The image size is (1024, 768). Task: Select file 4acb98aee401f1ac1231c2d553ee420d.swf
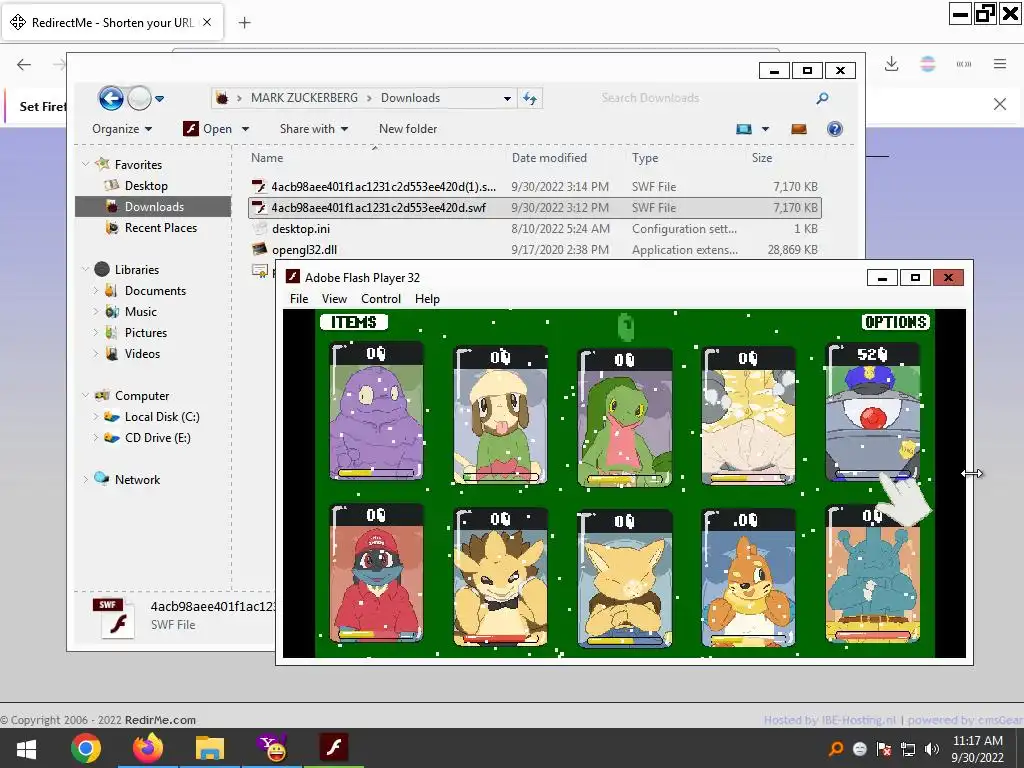click(534, 208)
